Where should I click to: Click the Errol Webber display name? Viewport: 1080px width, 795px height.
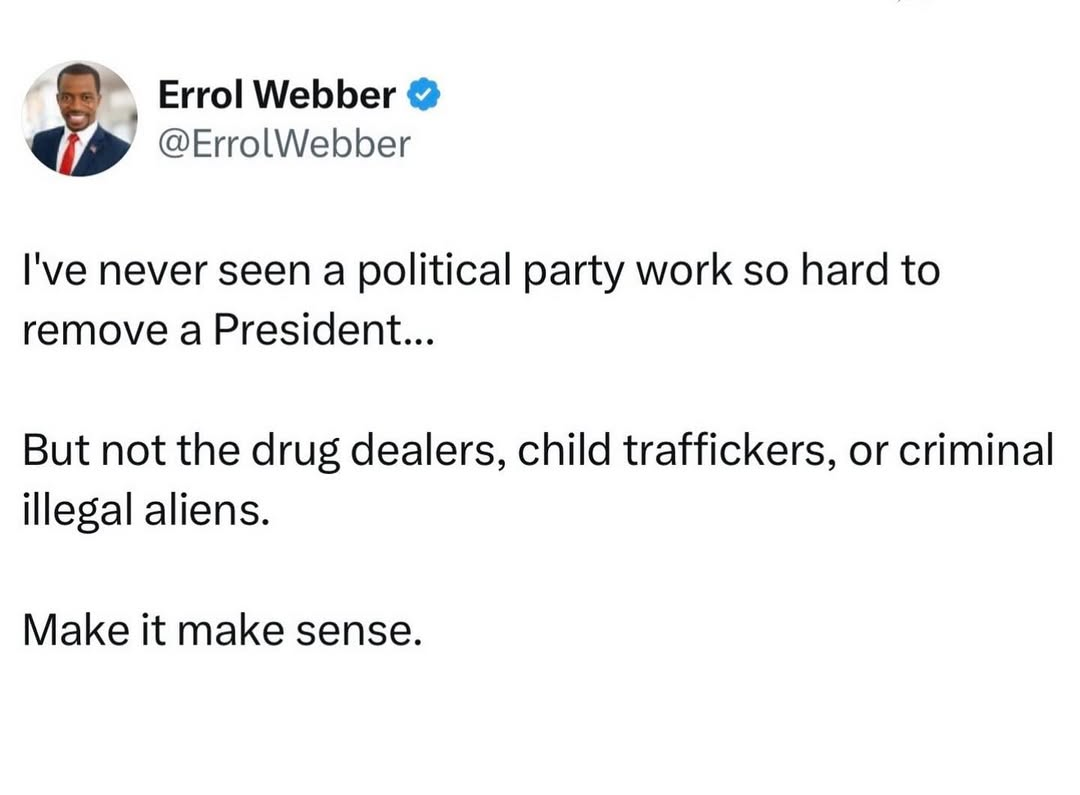click(x=278, y=96)
